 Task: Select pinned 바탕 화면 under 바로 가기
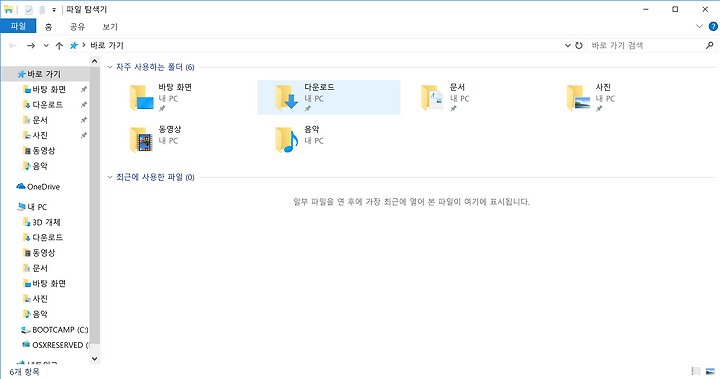point(45,89)
